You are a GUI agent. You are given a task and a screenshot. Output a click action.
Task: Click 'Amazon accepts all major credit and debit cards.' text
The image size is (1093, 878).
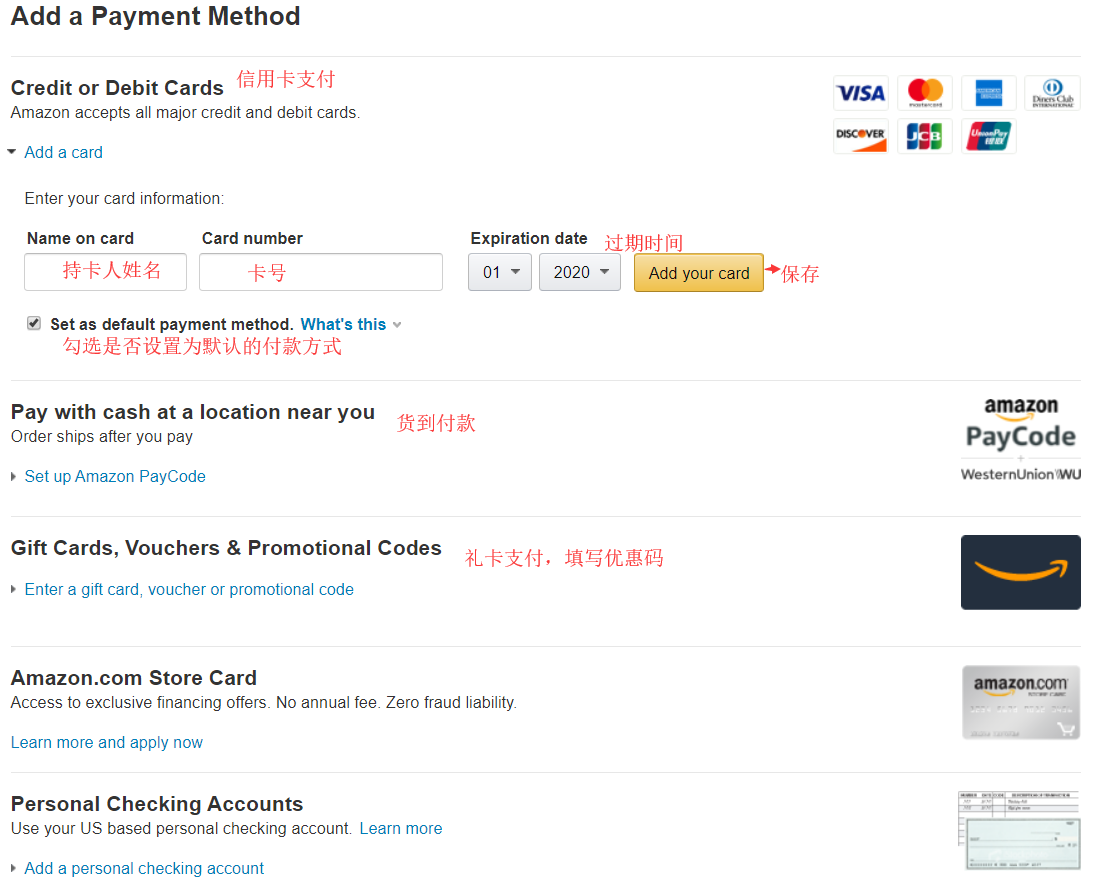point(185,112)
